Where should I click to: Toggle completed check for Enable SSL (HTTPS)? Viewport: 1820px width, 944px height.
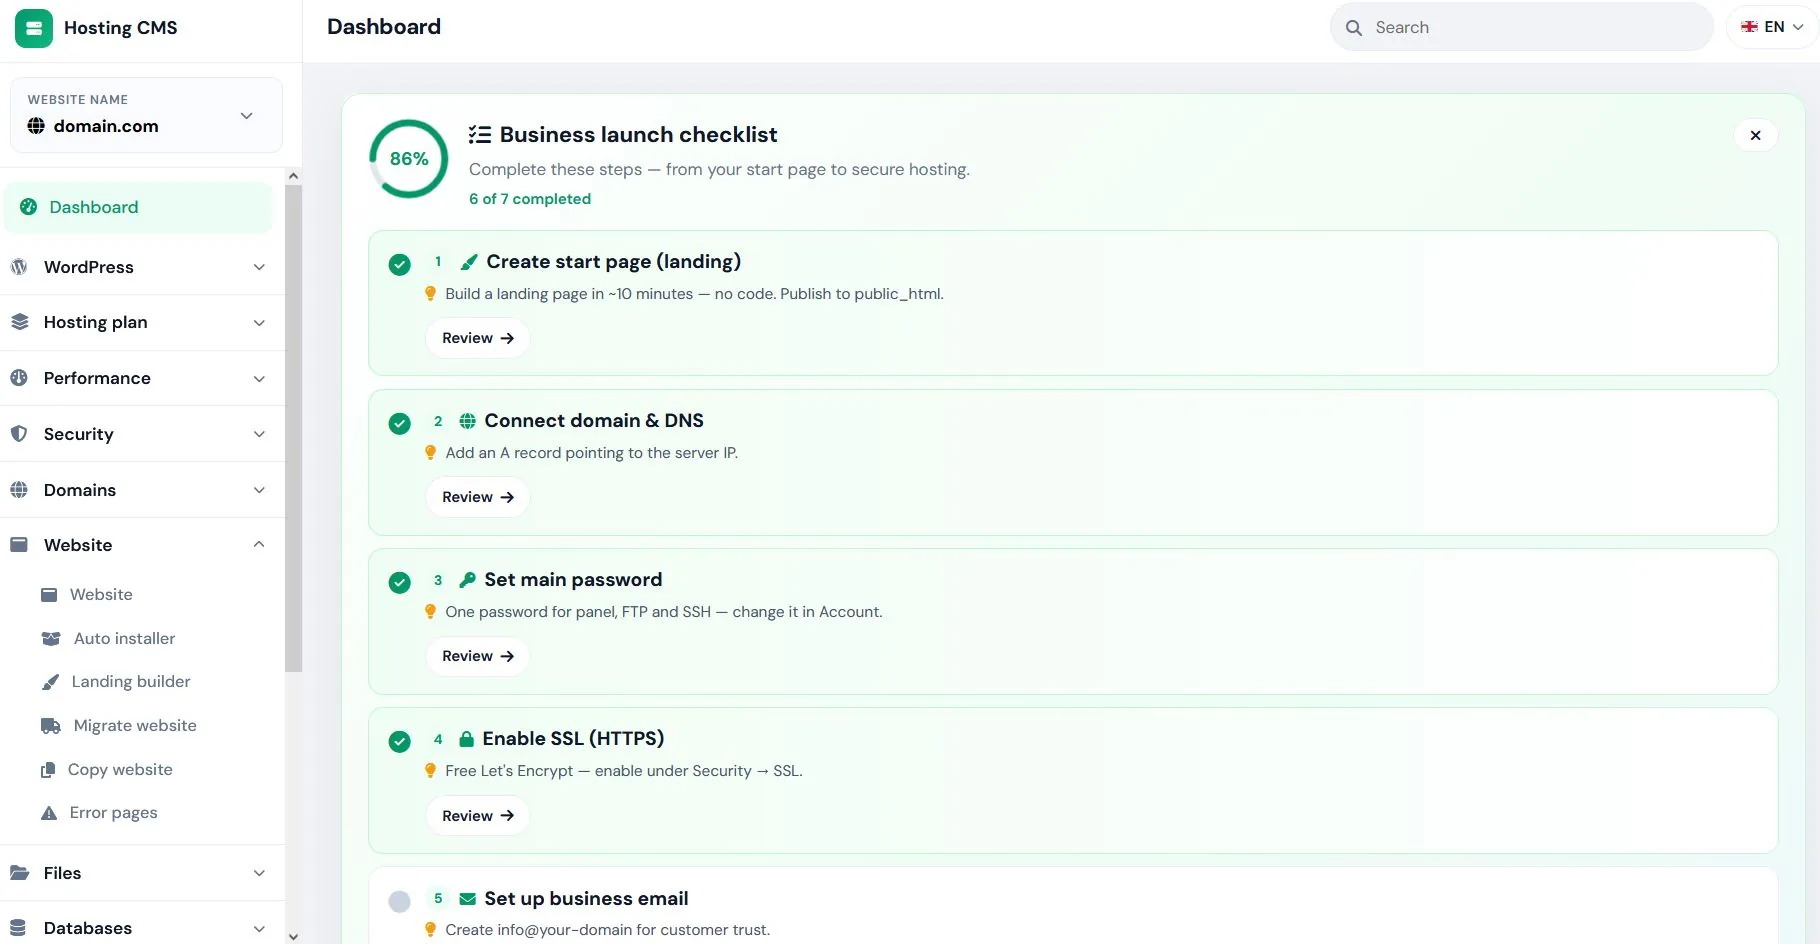tap(400, 742)
